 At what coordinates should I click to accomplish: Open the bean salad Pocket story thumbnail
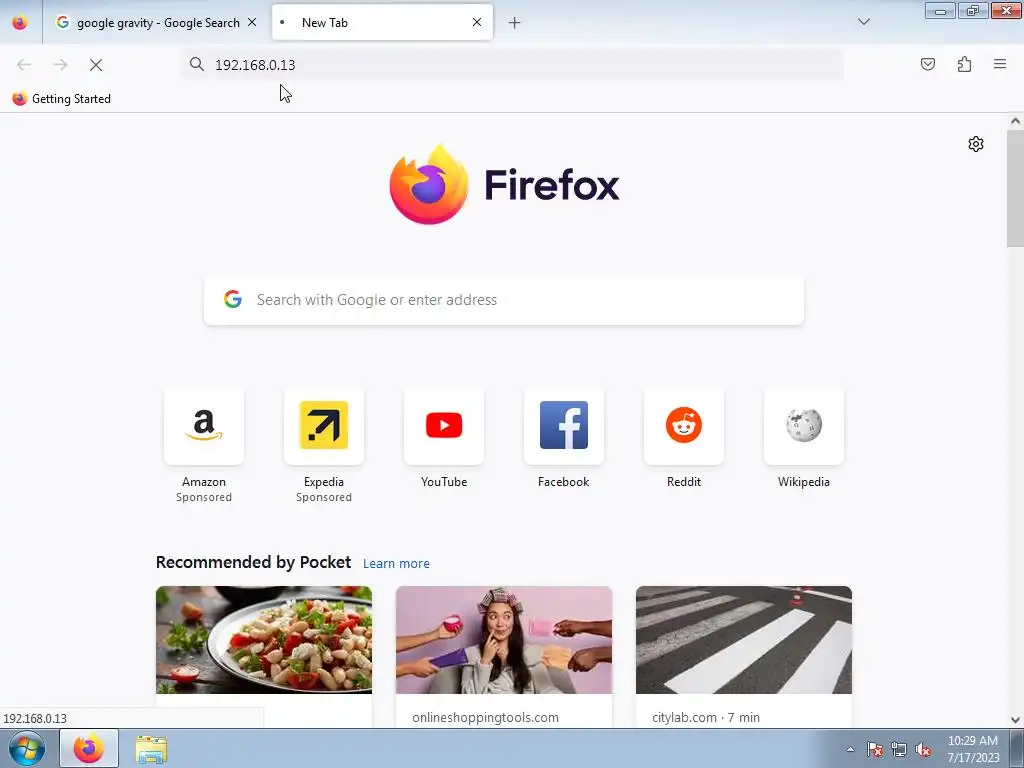click(x=264, y=640)
